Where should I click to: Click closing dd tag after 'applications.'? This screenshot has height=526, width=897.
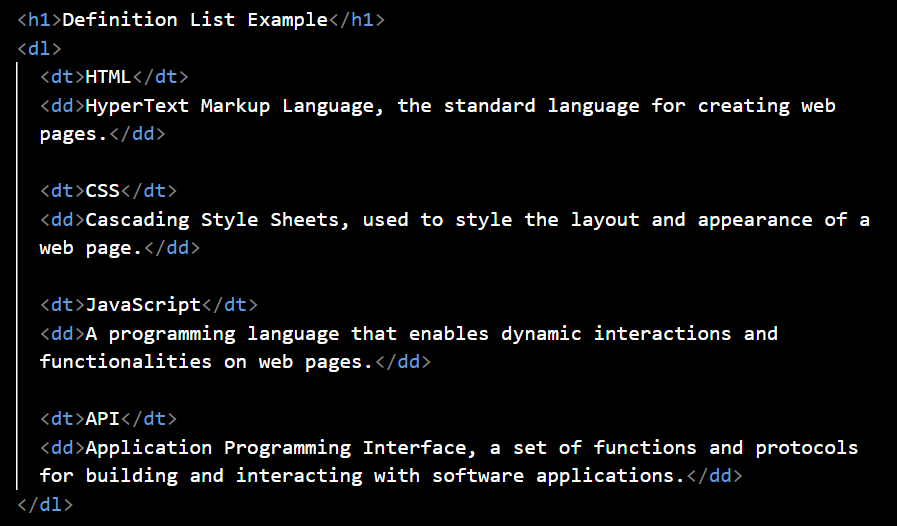click(x=715, y=476)
